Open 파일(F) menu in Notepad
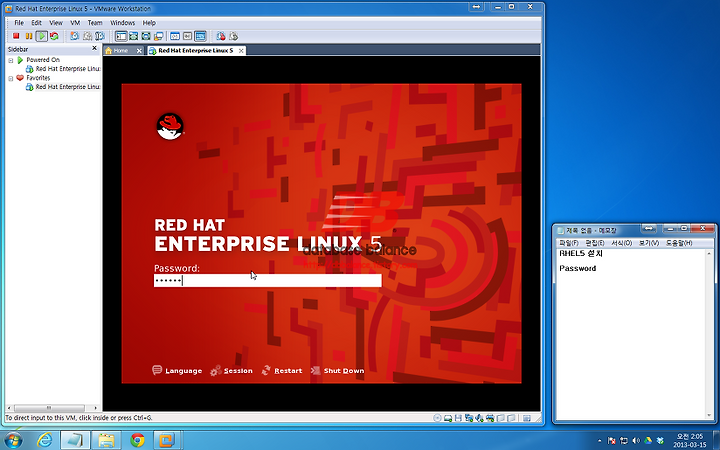The height and width of the screenshot is (450, 720). point(568,243)
